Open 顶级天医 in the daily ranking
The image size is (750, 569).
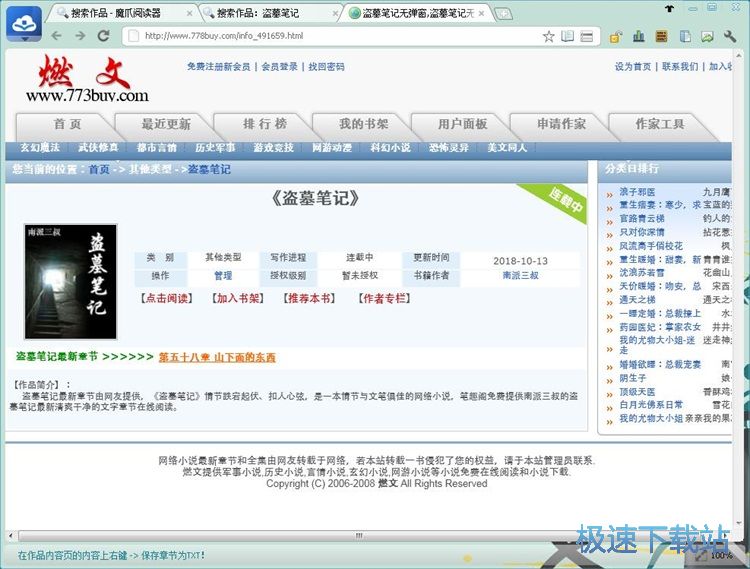coord(637,392)
